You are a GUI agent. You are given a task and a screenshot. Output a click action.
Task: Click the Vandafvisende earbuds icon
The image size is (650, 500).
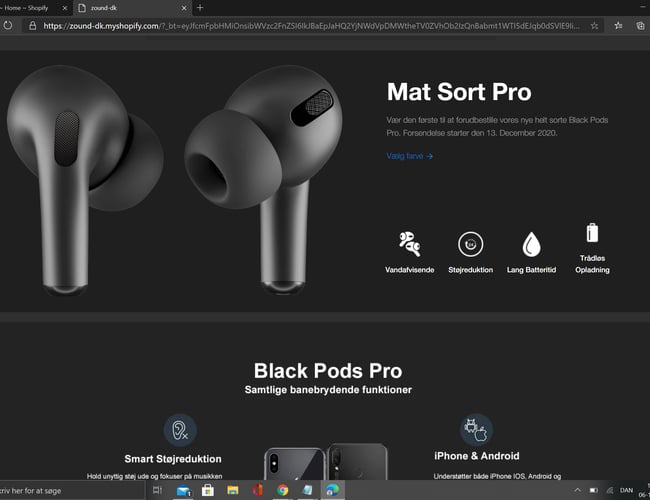pos(408,243)
